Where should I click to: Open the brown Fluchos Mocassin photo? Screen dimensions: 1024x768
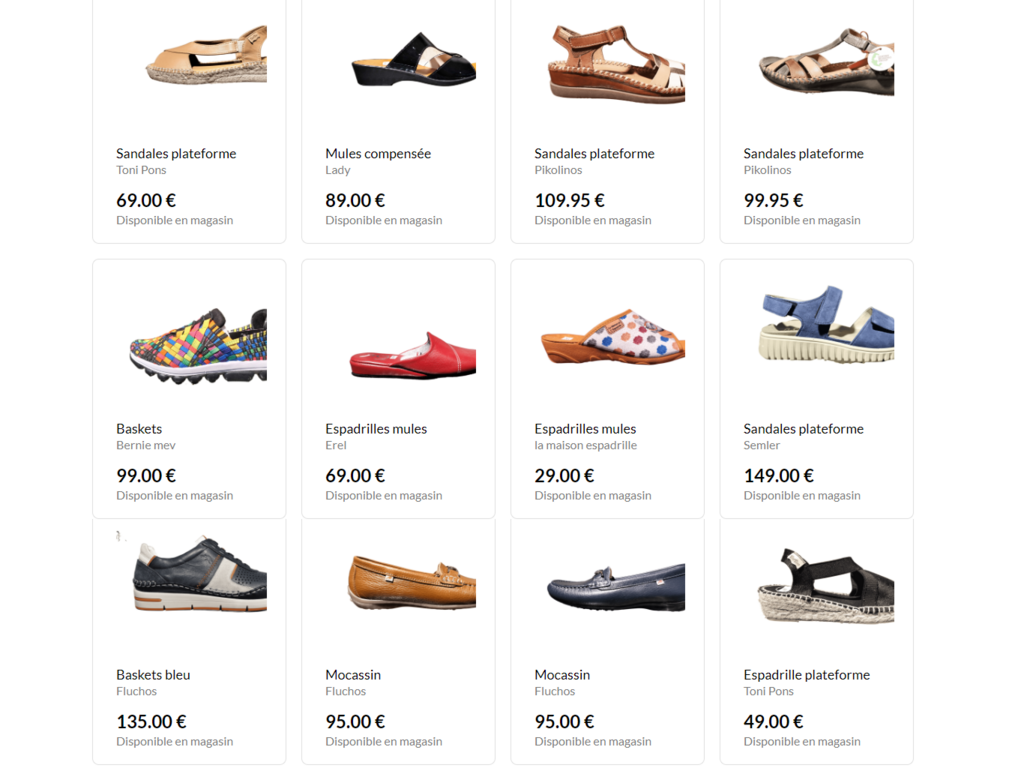411,582
